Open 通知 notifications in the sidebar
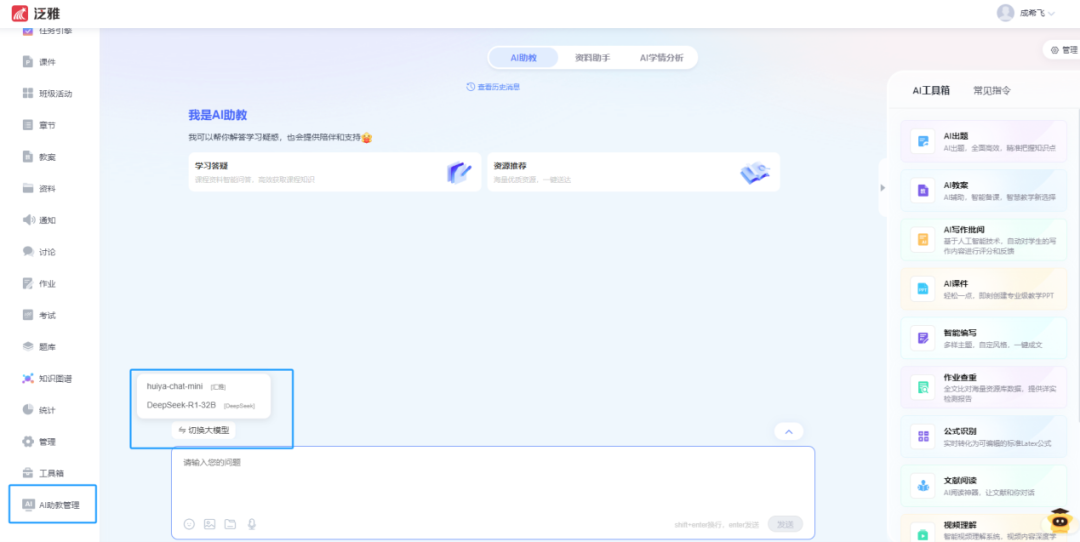This screenshot has height=542, width=1080. (39, 220)
